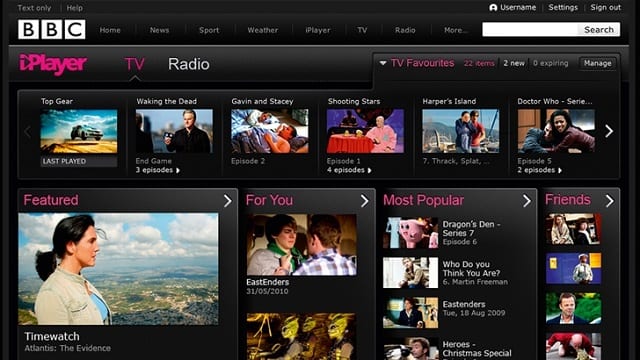Open the Settings link
Screen dimensions: 640x360
pos(563,7)
